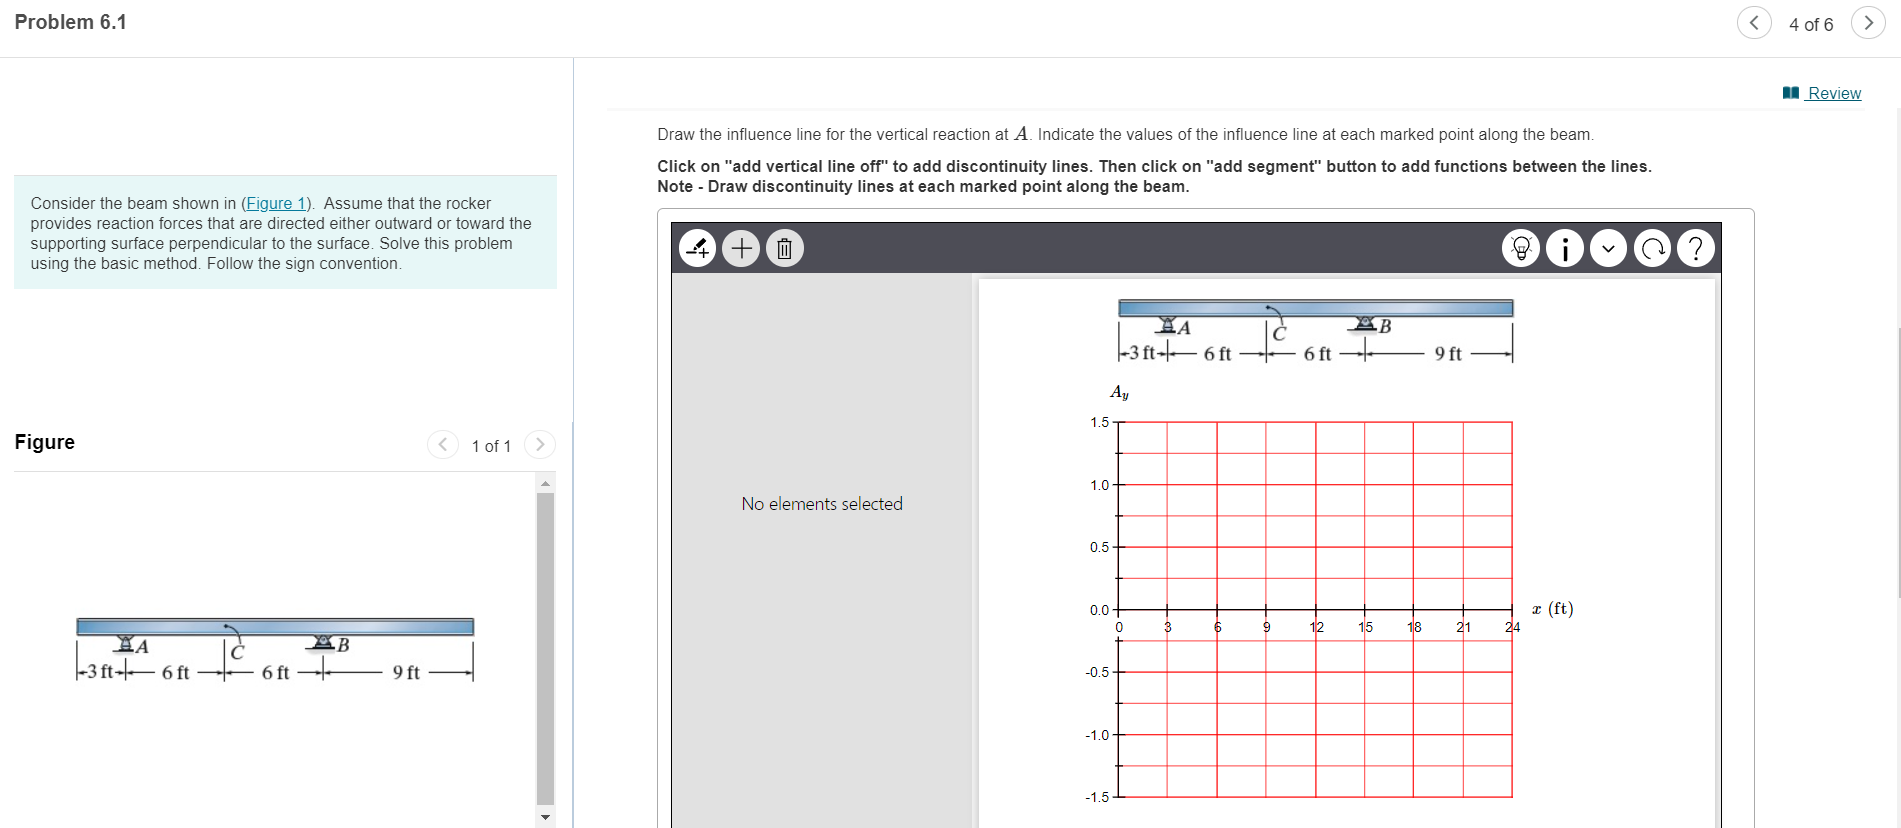The height and width of the screenshot is (828, 1901).
Task: Click the figure panel scrollbar thumb
Action: coord(545,648)
